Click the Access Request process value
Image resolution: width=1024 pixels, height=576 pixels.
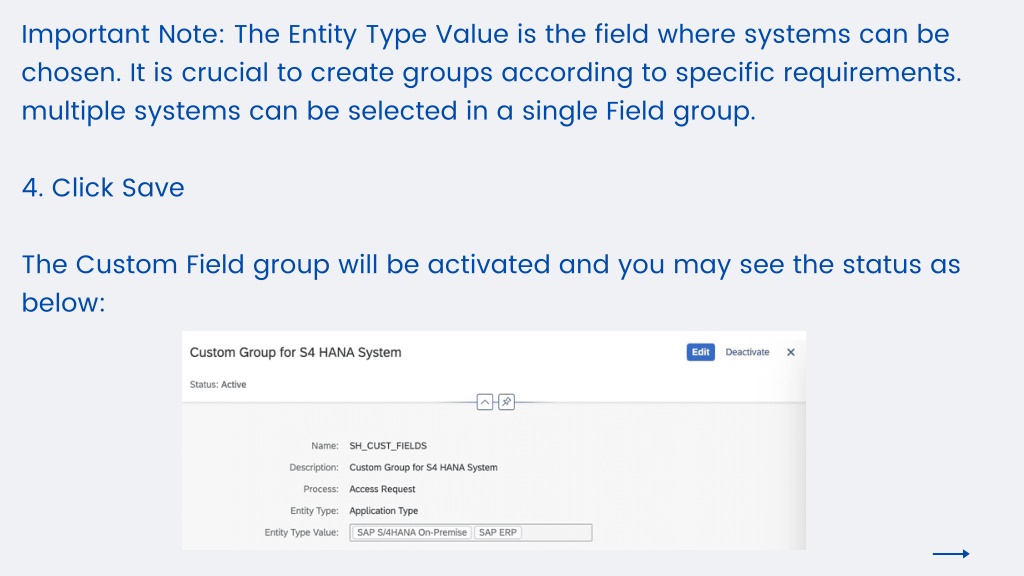click(382, 488)
